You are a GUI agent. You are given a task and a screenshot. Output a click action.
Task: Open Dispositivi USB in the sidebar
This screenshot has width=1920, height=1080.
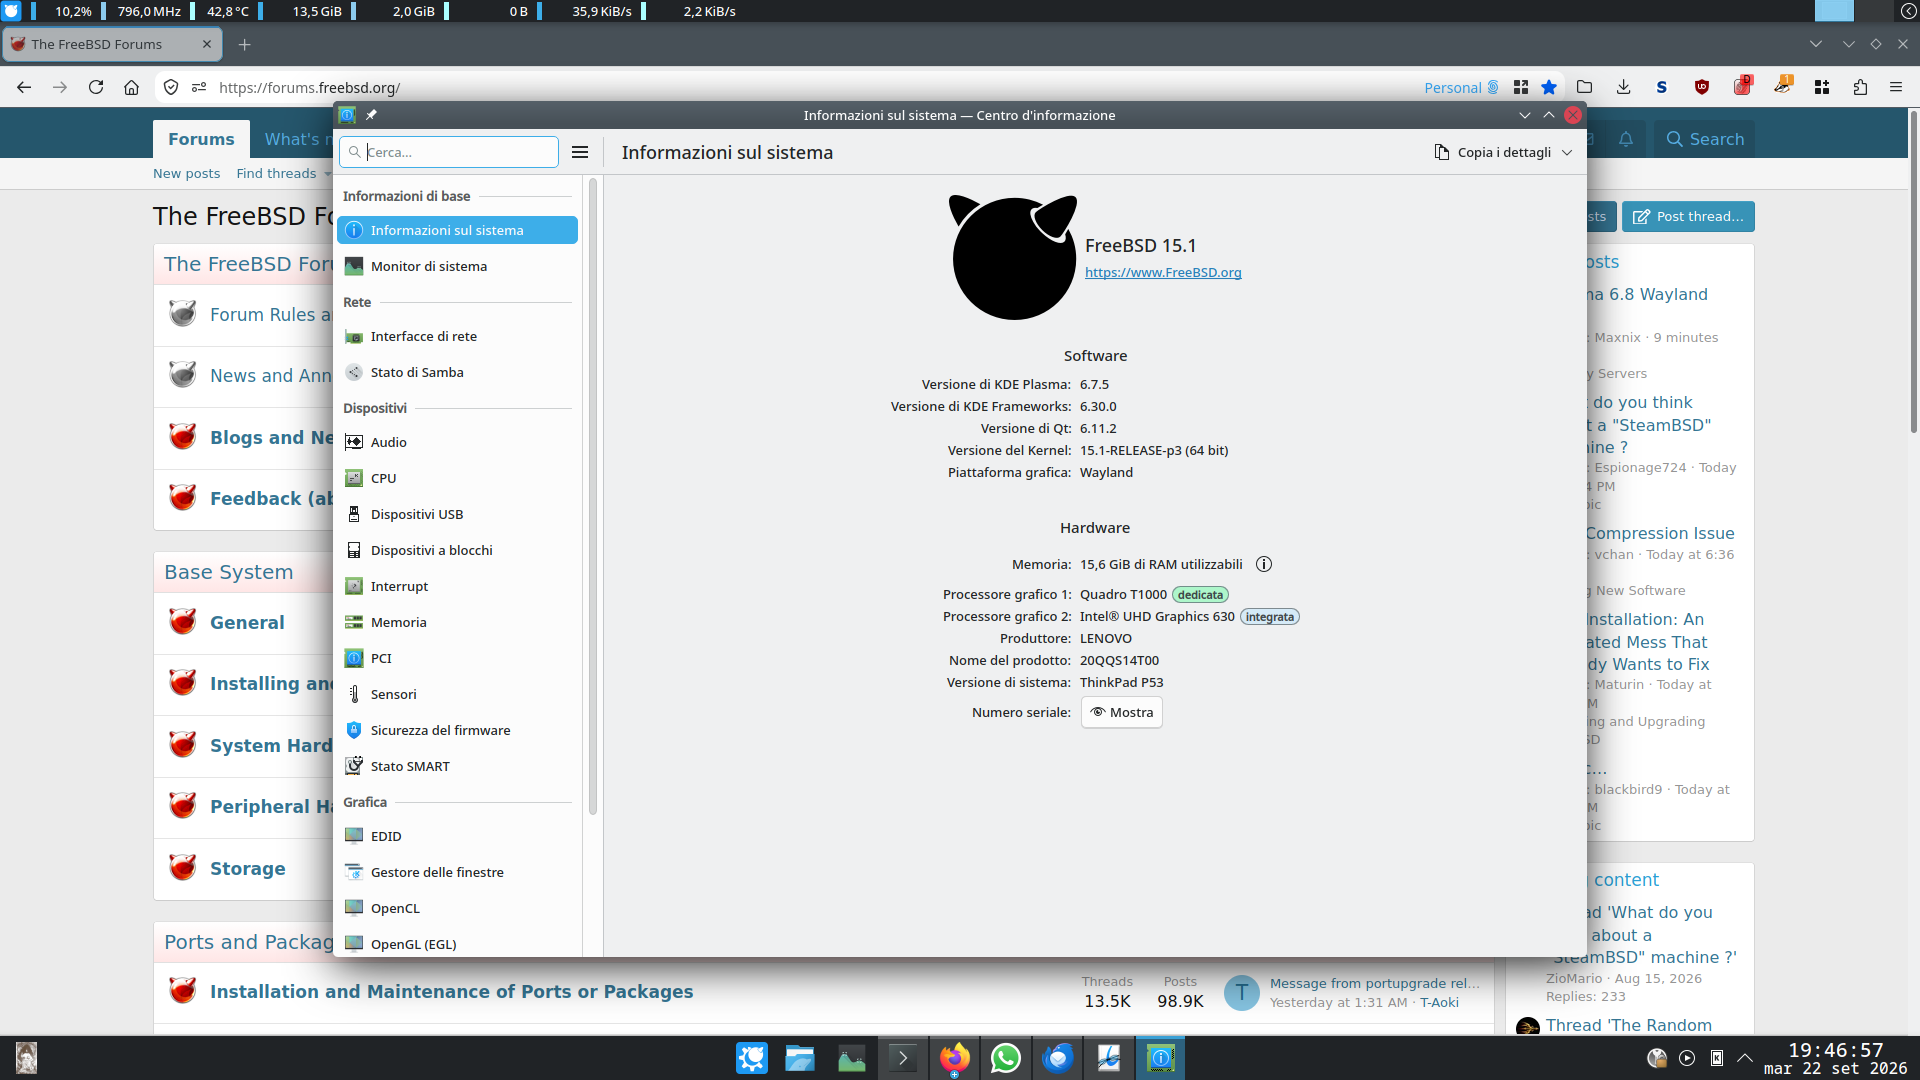pos(457,514)
